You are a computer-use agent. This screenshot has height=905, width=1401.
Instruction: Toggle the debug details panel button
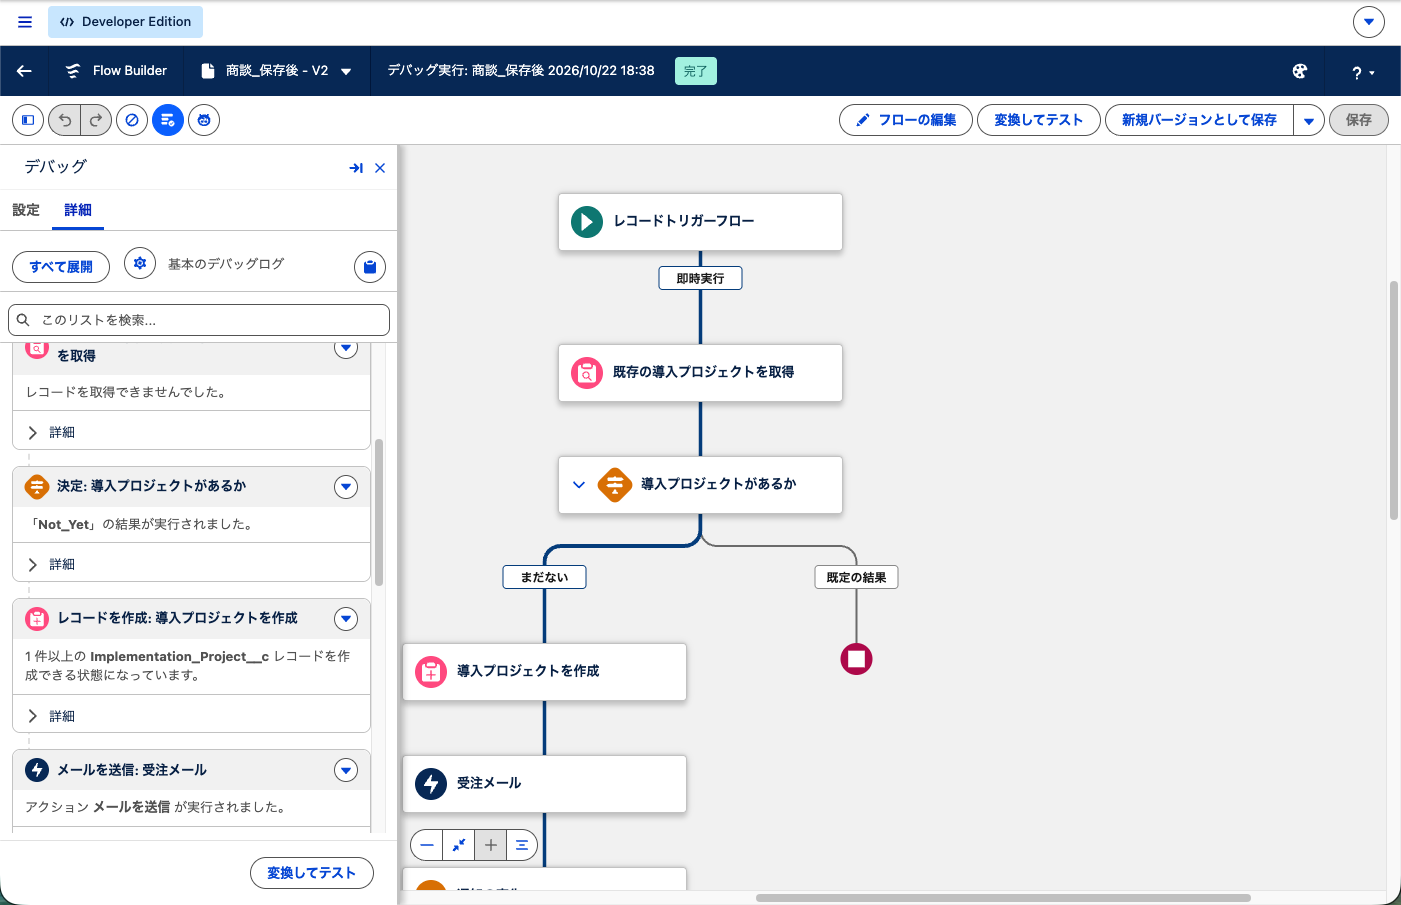168,120
